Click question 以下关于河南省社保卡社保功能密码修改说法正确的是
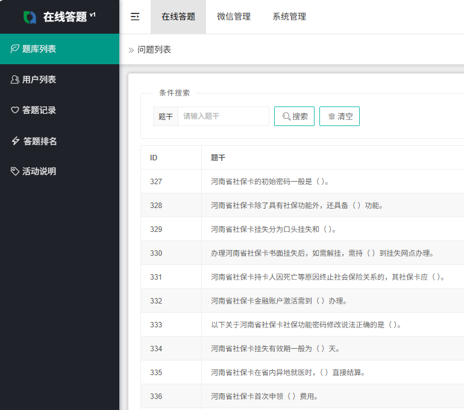465x410 pixels. pyautogui.click(x=306, y=325)
